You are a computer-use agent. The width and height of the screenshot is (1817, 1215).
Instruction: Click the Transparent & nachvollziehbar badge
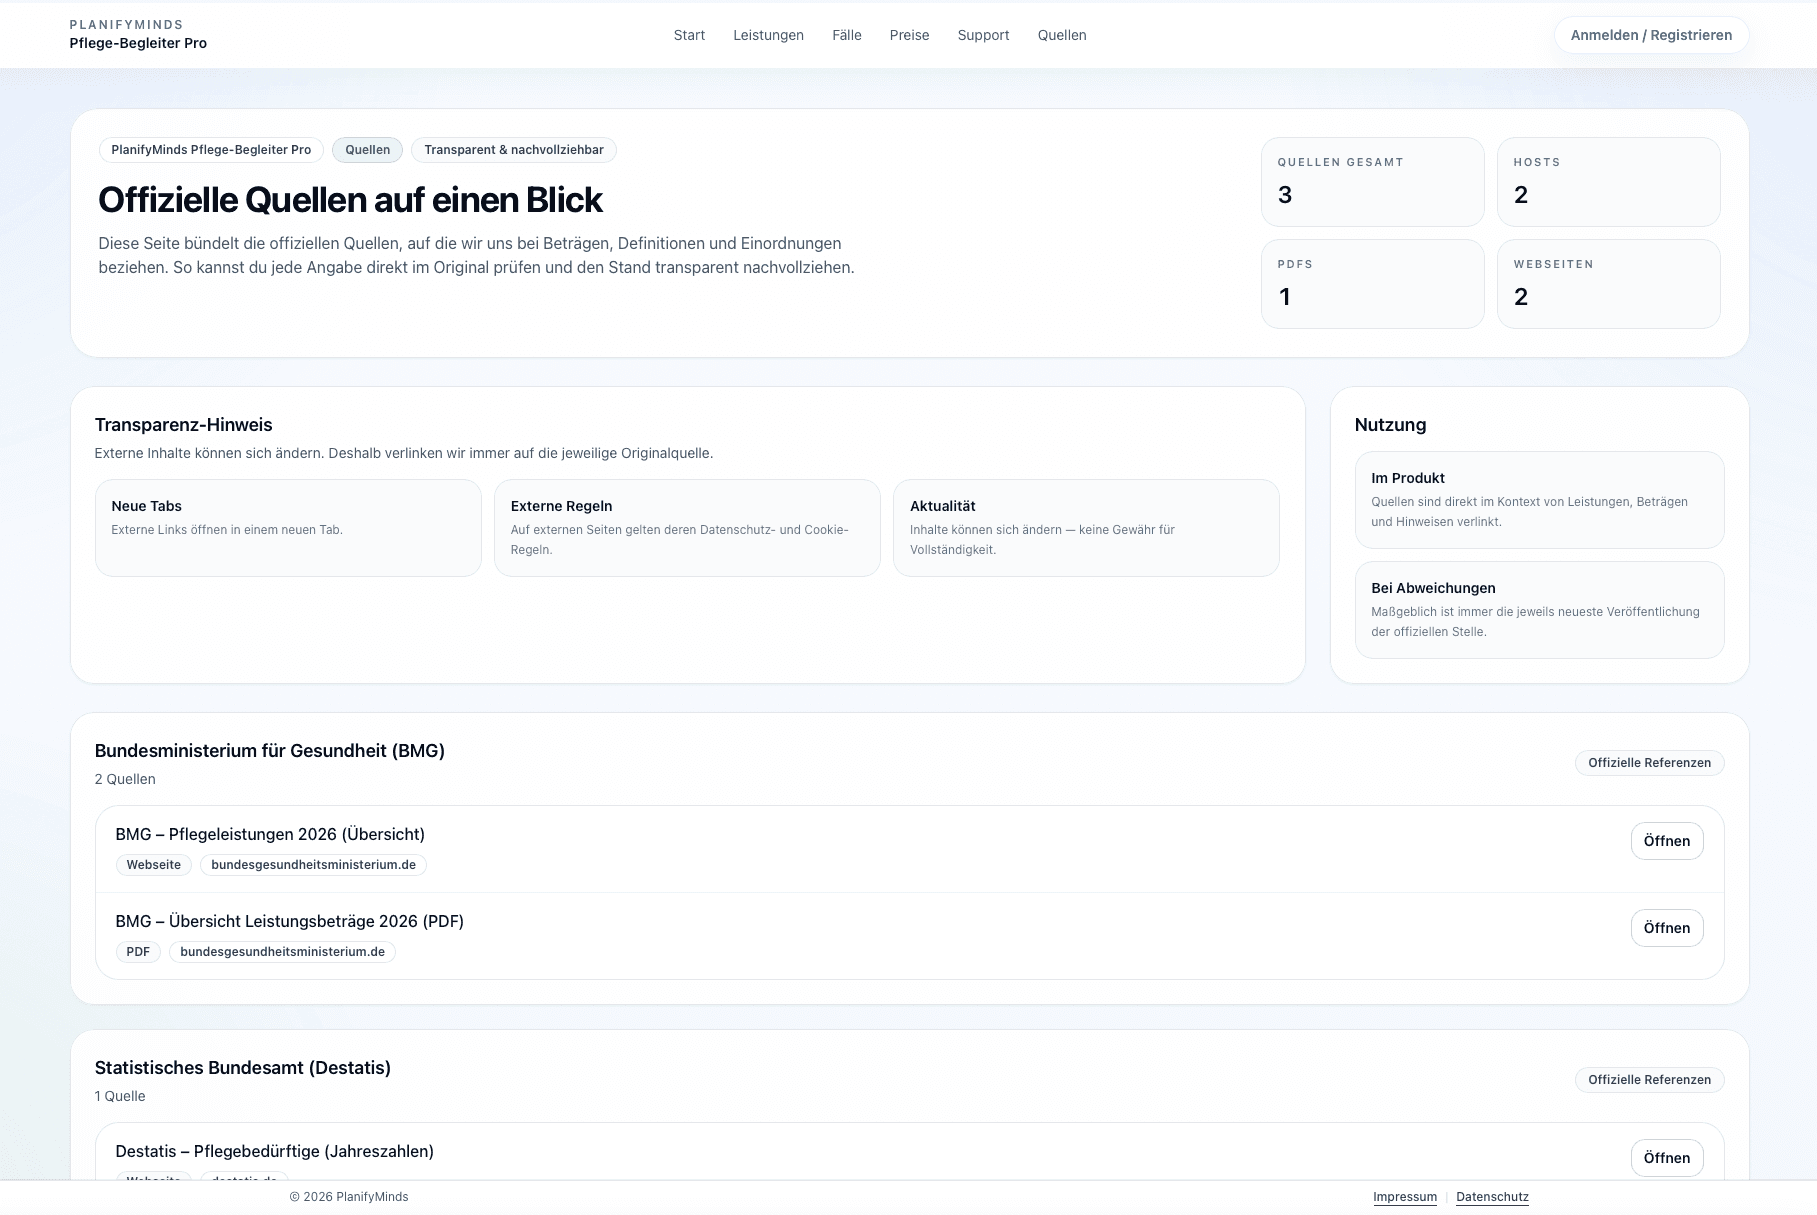513,150
